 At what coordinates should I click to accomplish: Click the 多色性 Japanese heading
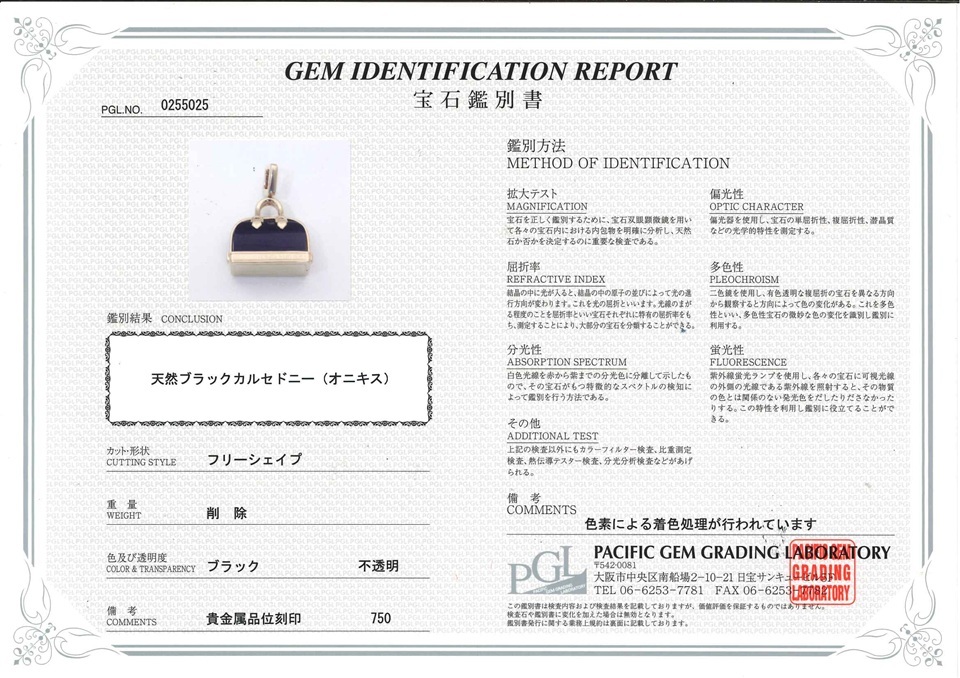pyautogui.click(x=727, y=266)
